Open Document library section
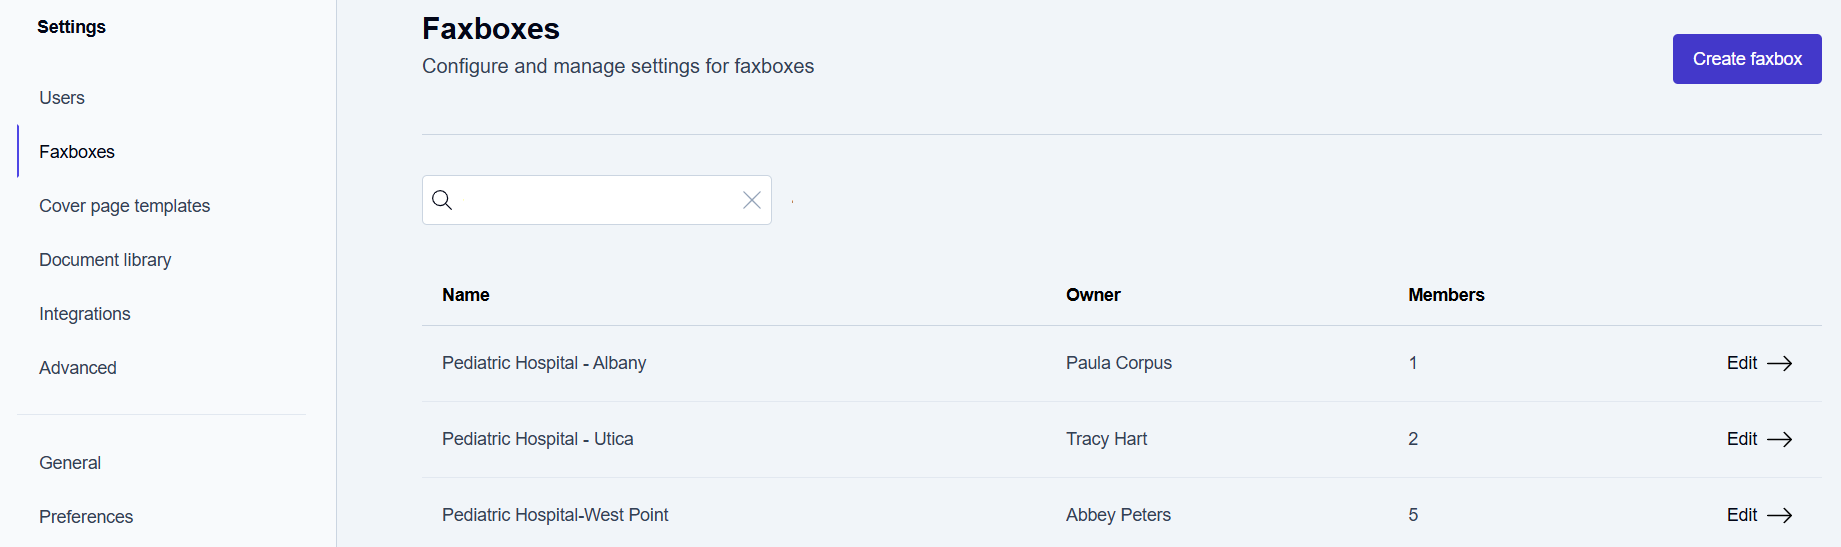 [105, 260]
